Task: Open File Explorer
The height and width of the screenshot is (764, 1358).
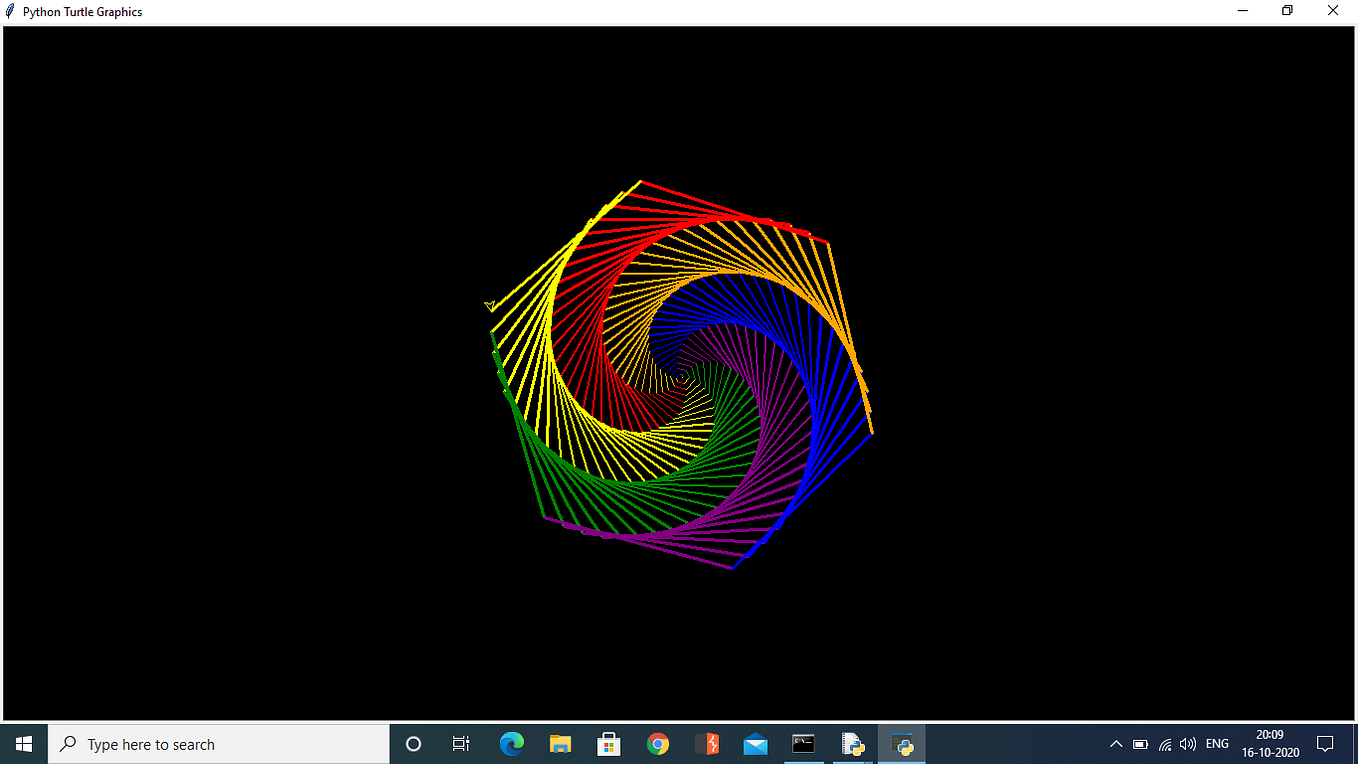Action: 560,744
